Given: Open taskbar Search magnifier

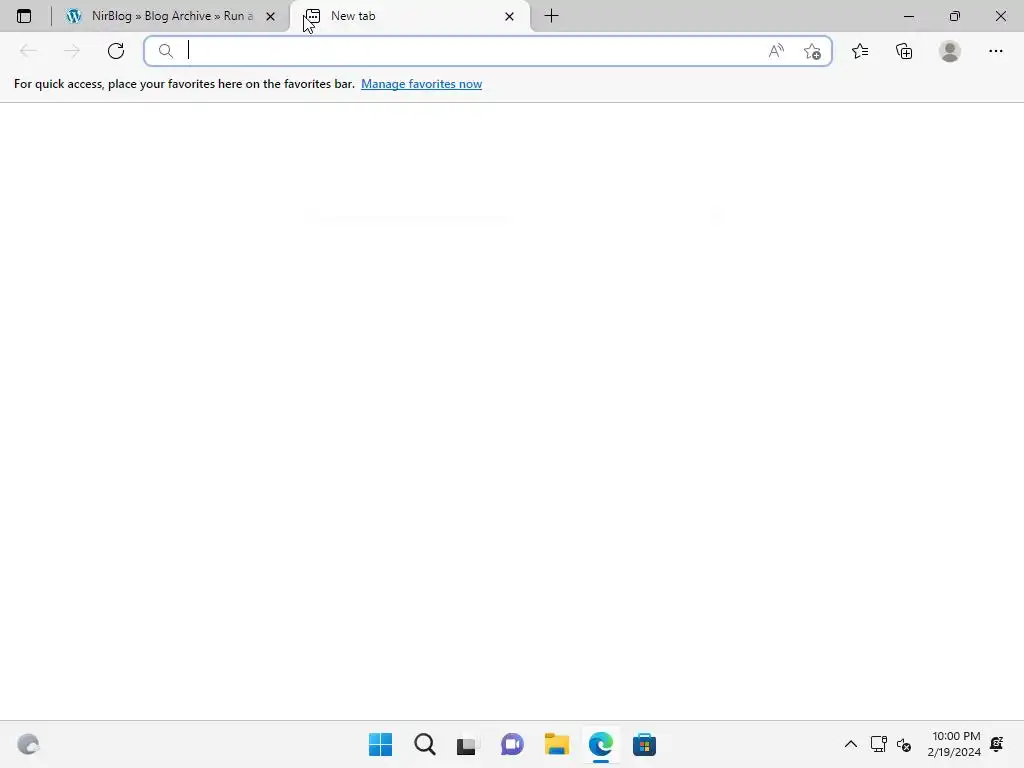Looking at the screenshot, I should [424, 744].
